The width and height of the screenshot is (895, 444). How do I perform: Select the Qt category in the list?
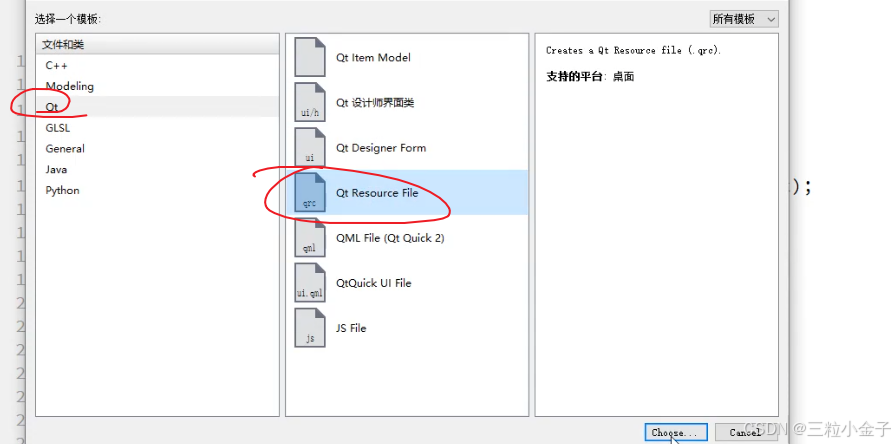(157, 107)
